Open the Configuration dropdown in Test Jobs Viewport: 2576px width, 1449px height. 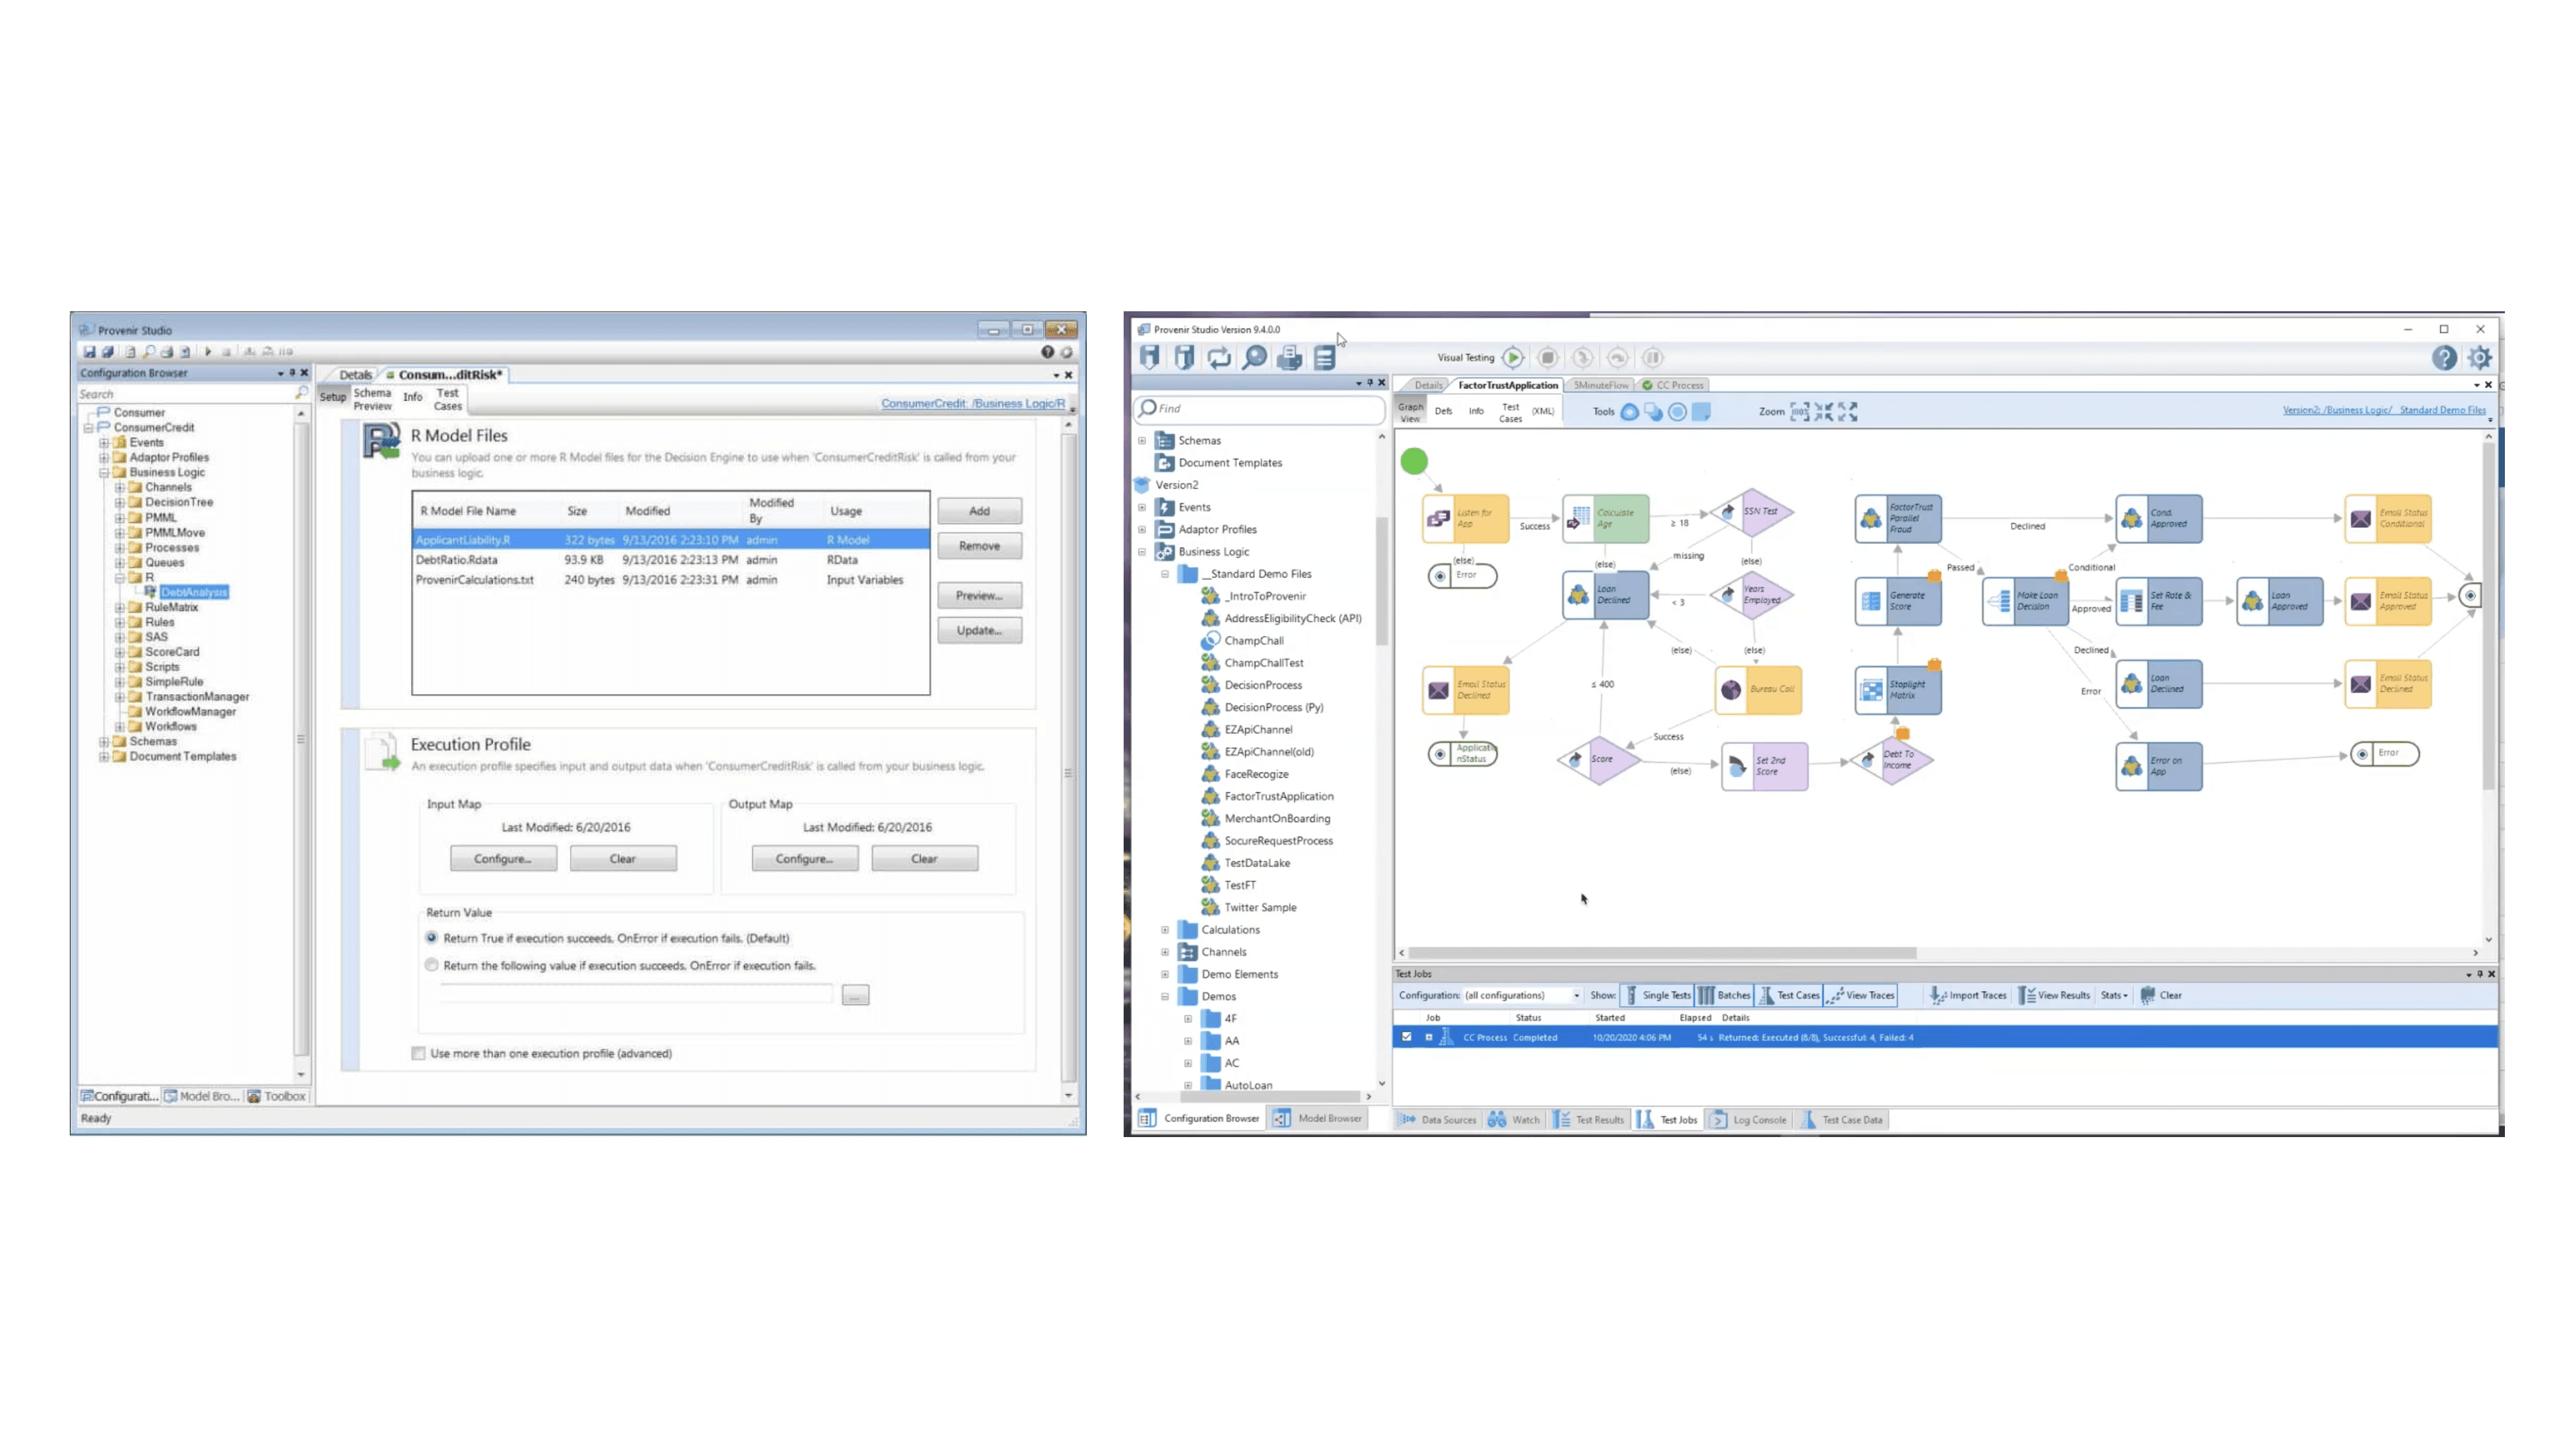click(x=1576, y=995)
